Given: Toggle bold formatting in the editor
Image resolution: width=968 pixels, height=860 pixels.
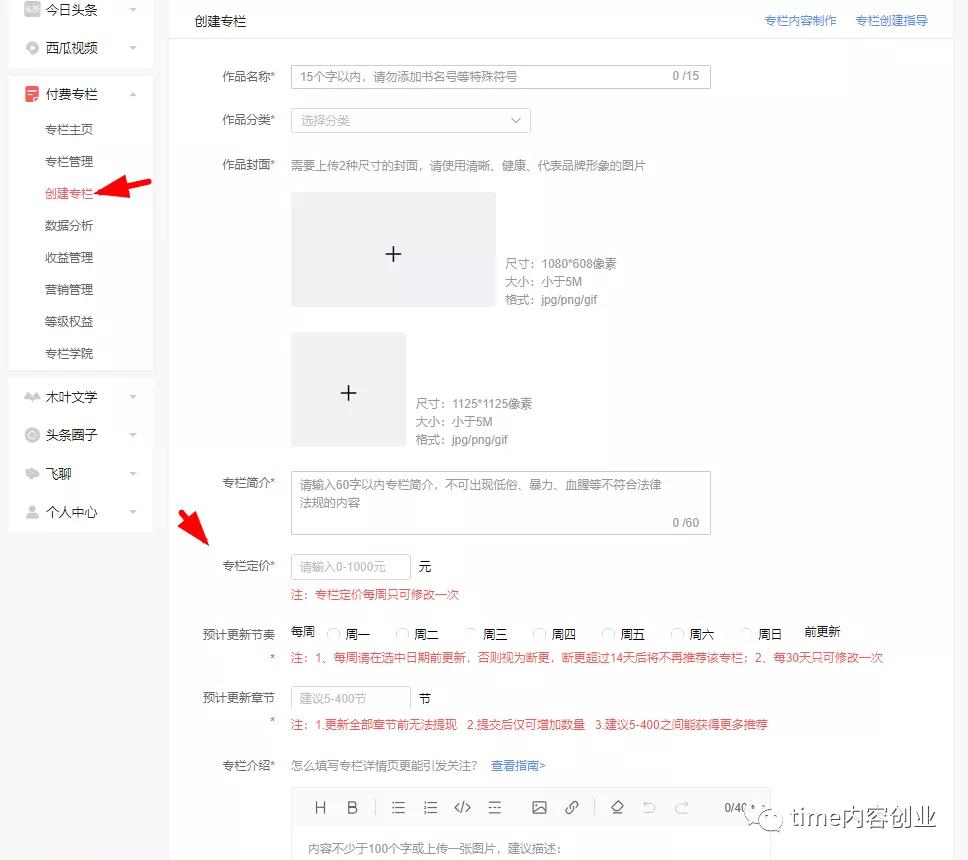Looking at the screenshot, I should 352,807.
